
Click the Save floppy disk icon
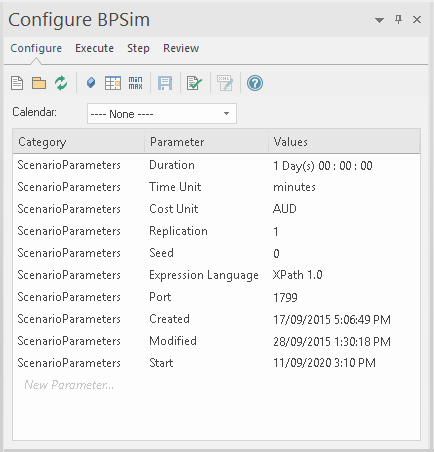pos(165,83)
